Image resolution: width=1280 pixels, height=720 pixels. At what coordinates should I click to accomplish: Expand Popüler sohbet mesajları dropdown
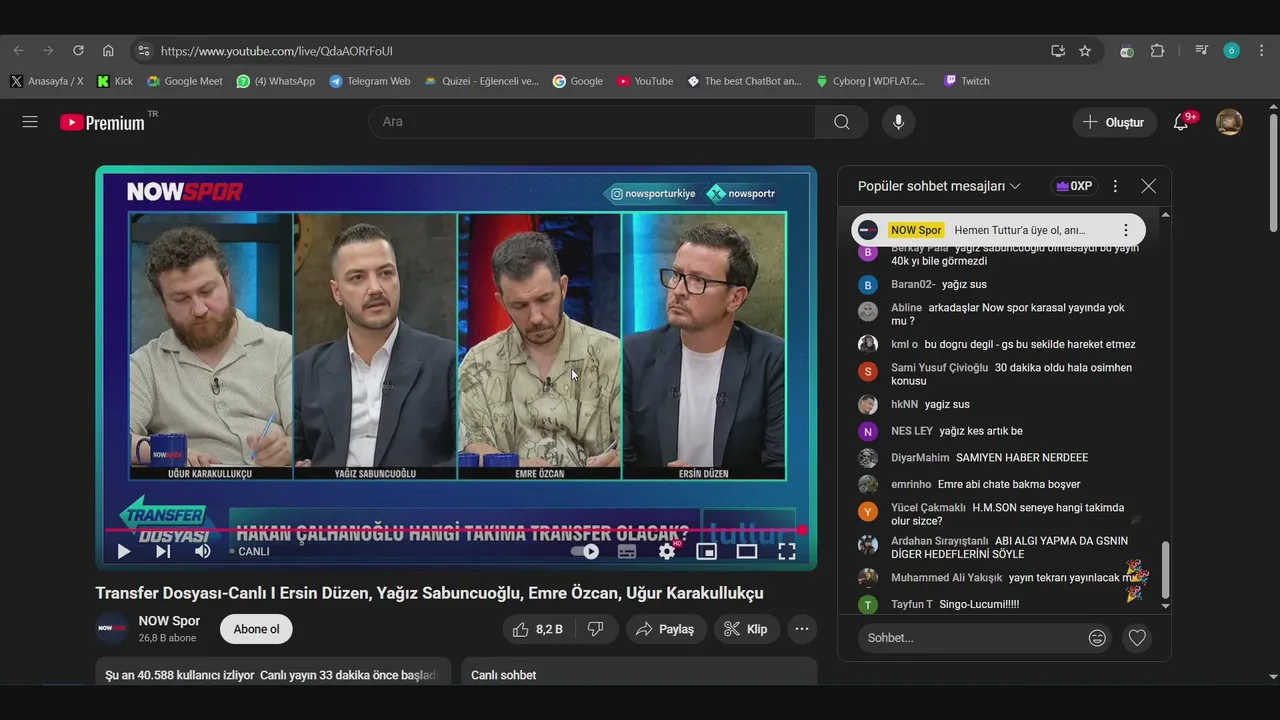click(939, 186)
